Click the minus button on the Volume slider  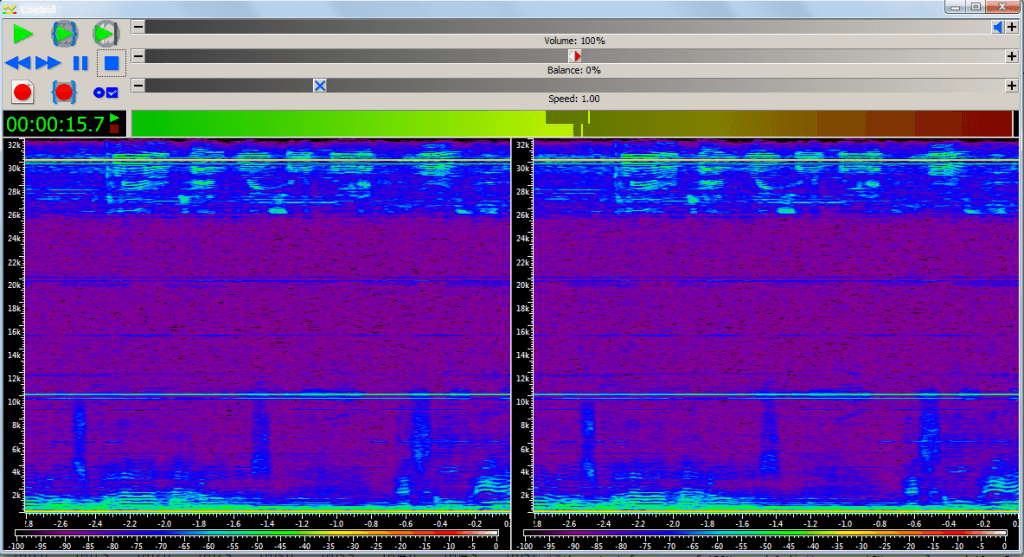pyautogui.click(x=138, y=27)
